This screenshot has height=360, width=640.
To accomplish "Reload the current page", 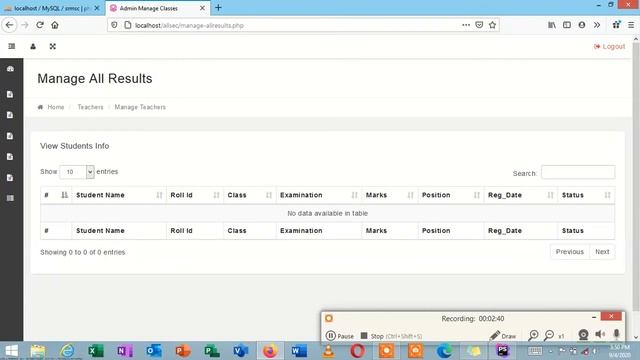I will (x=40, y=25).
